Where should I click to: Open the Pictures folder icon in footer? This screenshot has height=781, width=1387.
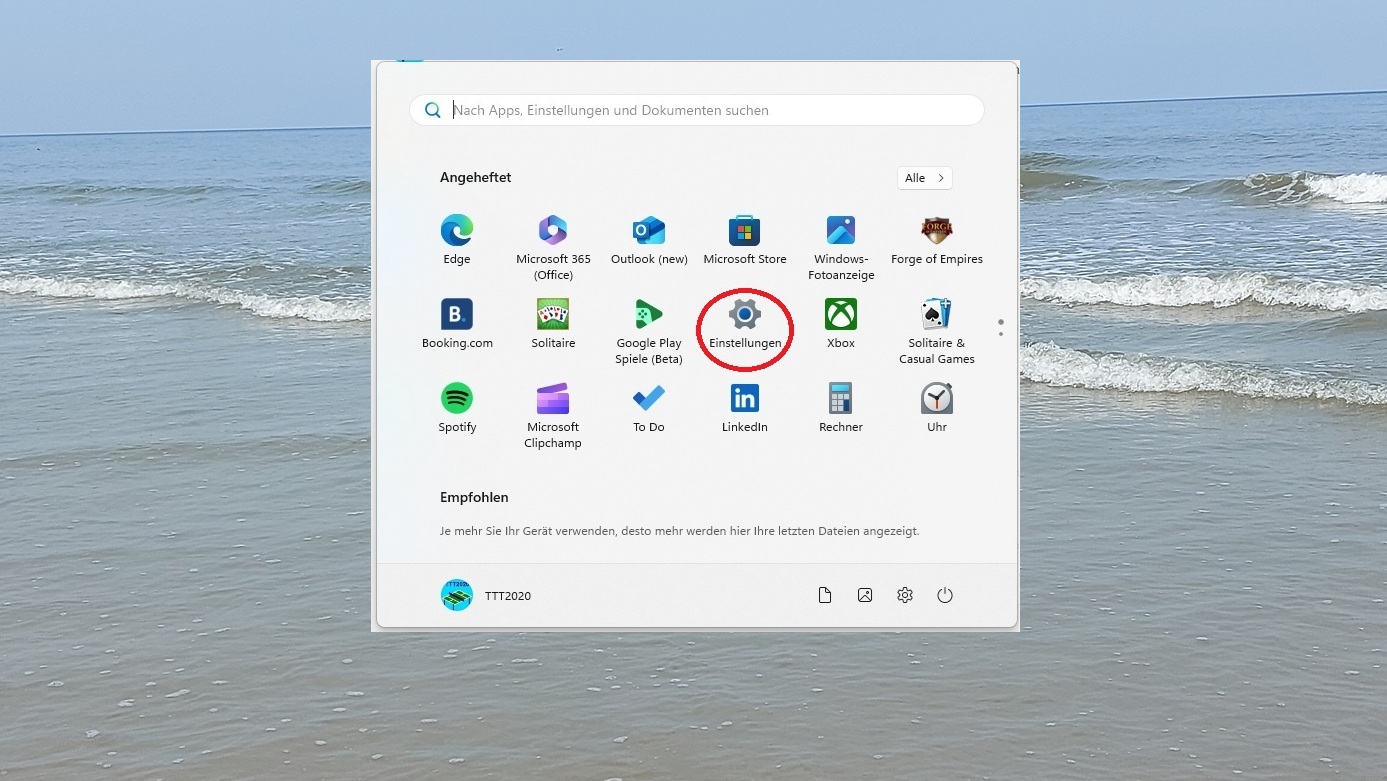(865, 595)
